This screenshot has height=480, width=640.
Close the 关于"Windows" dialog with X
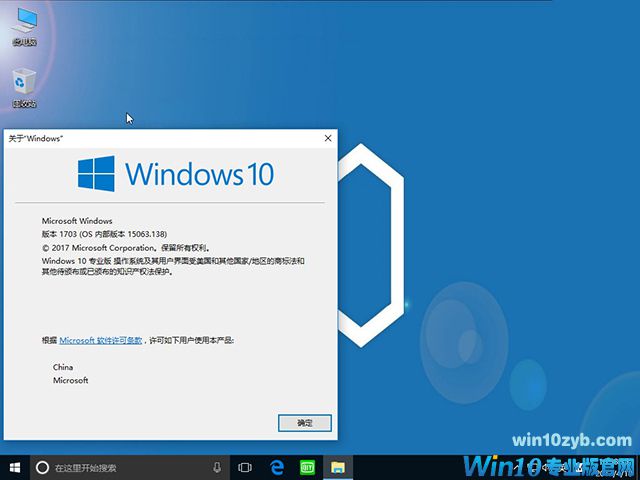tap(327, 138)
